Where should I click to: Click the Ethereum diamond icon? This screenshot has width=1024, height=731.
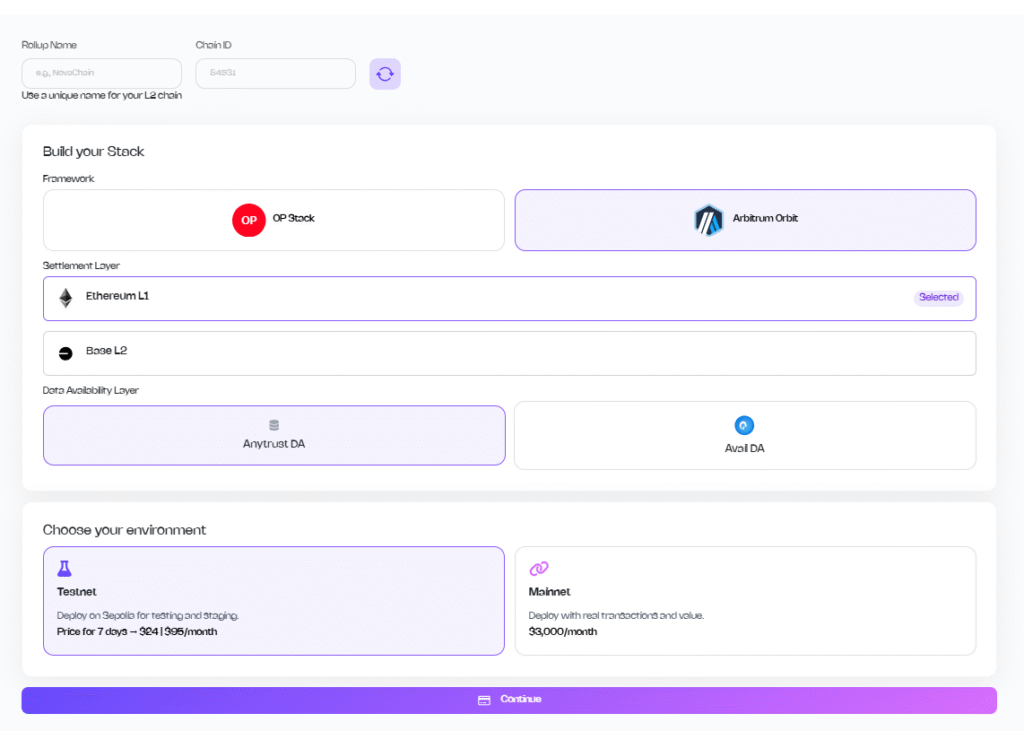pyautogui.click(x=65, y=298)
